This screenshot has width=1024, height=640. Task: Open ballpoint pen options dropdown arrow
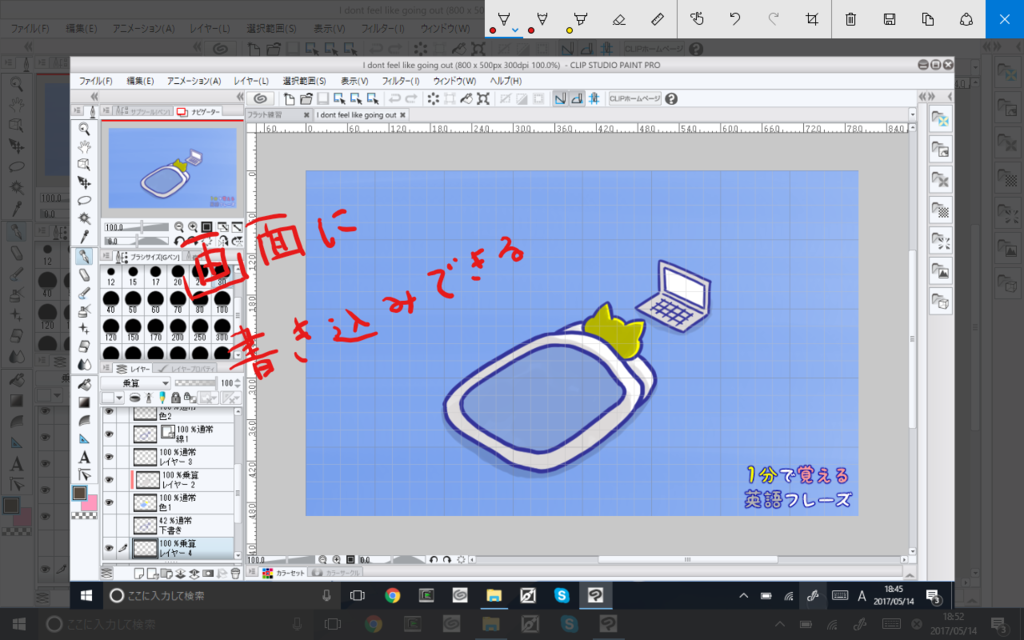(x=515, y=30)
